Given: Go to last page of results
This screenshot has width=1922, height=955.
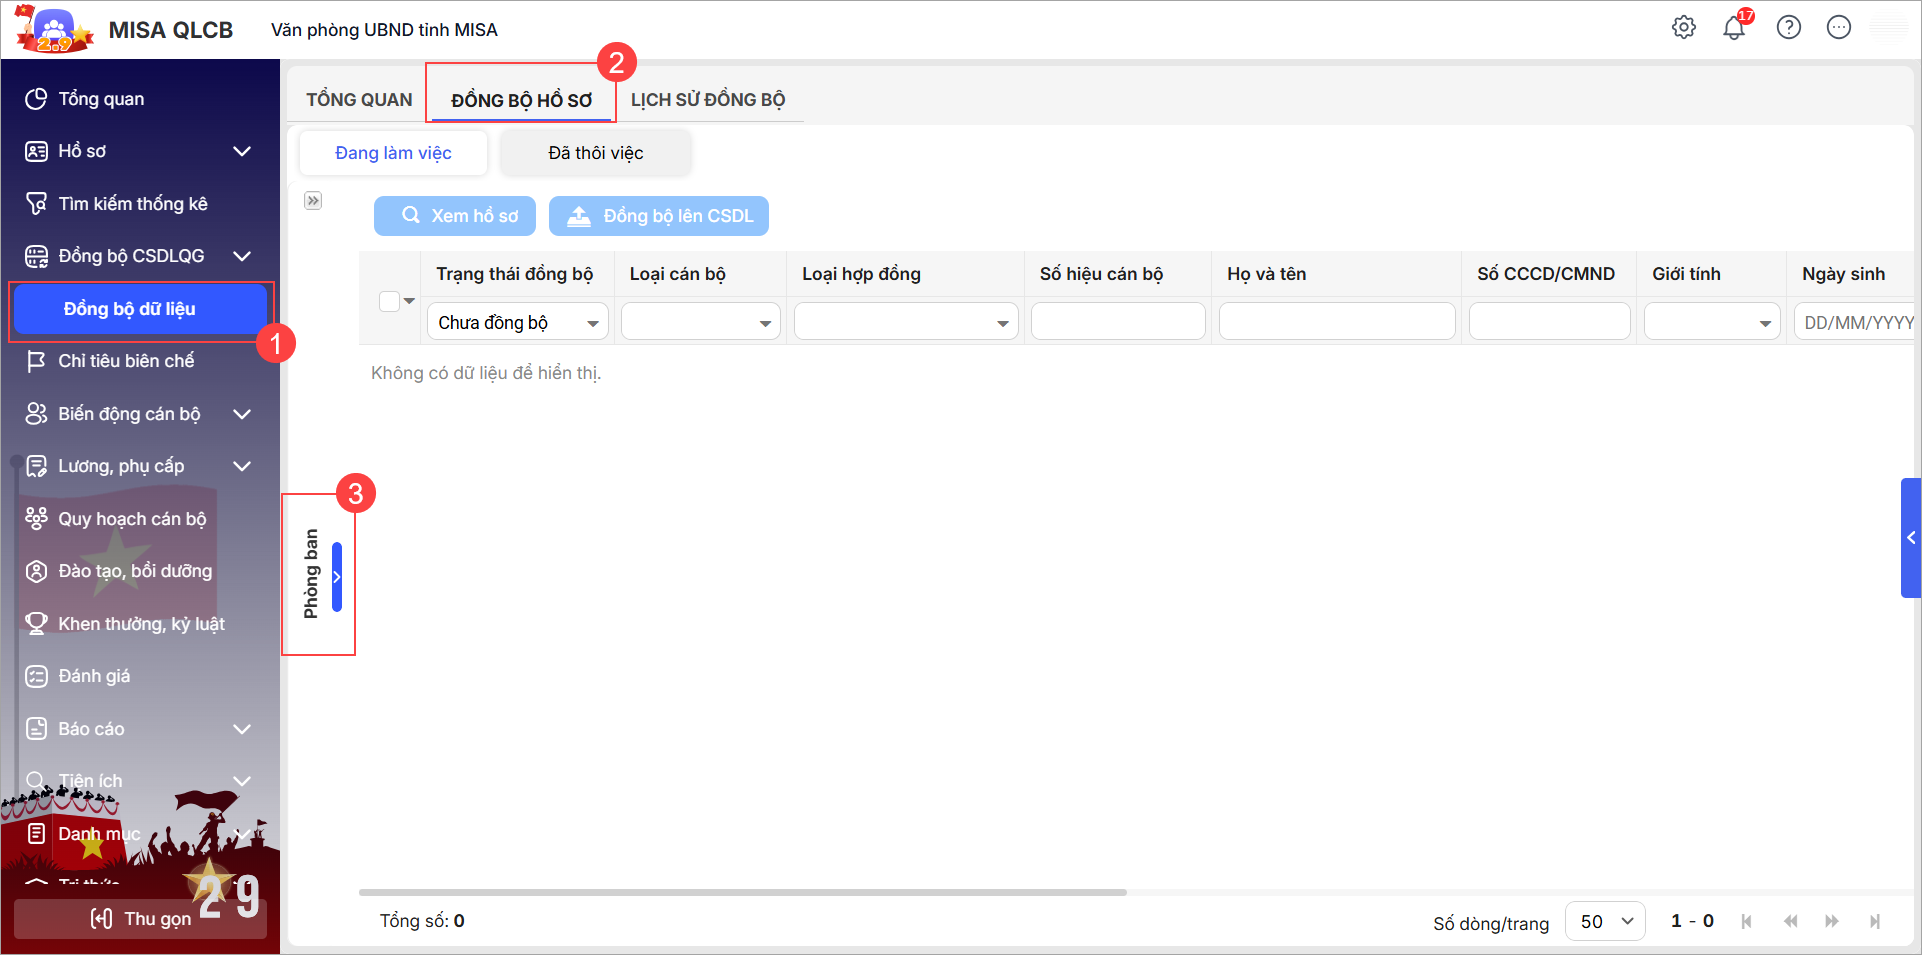Looking at the screenshot, I should [x=1874, y=921].
